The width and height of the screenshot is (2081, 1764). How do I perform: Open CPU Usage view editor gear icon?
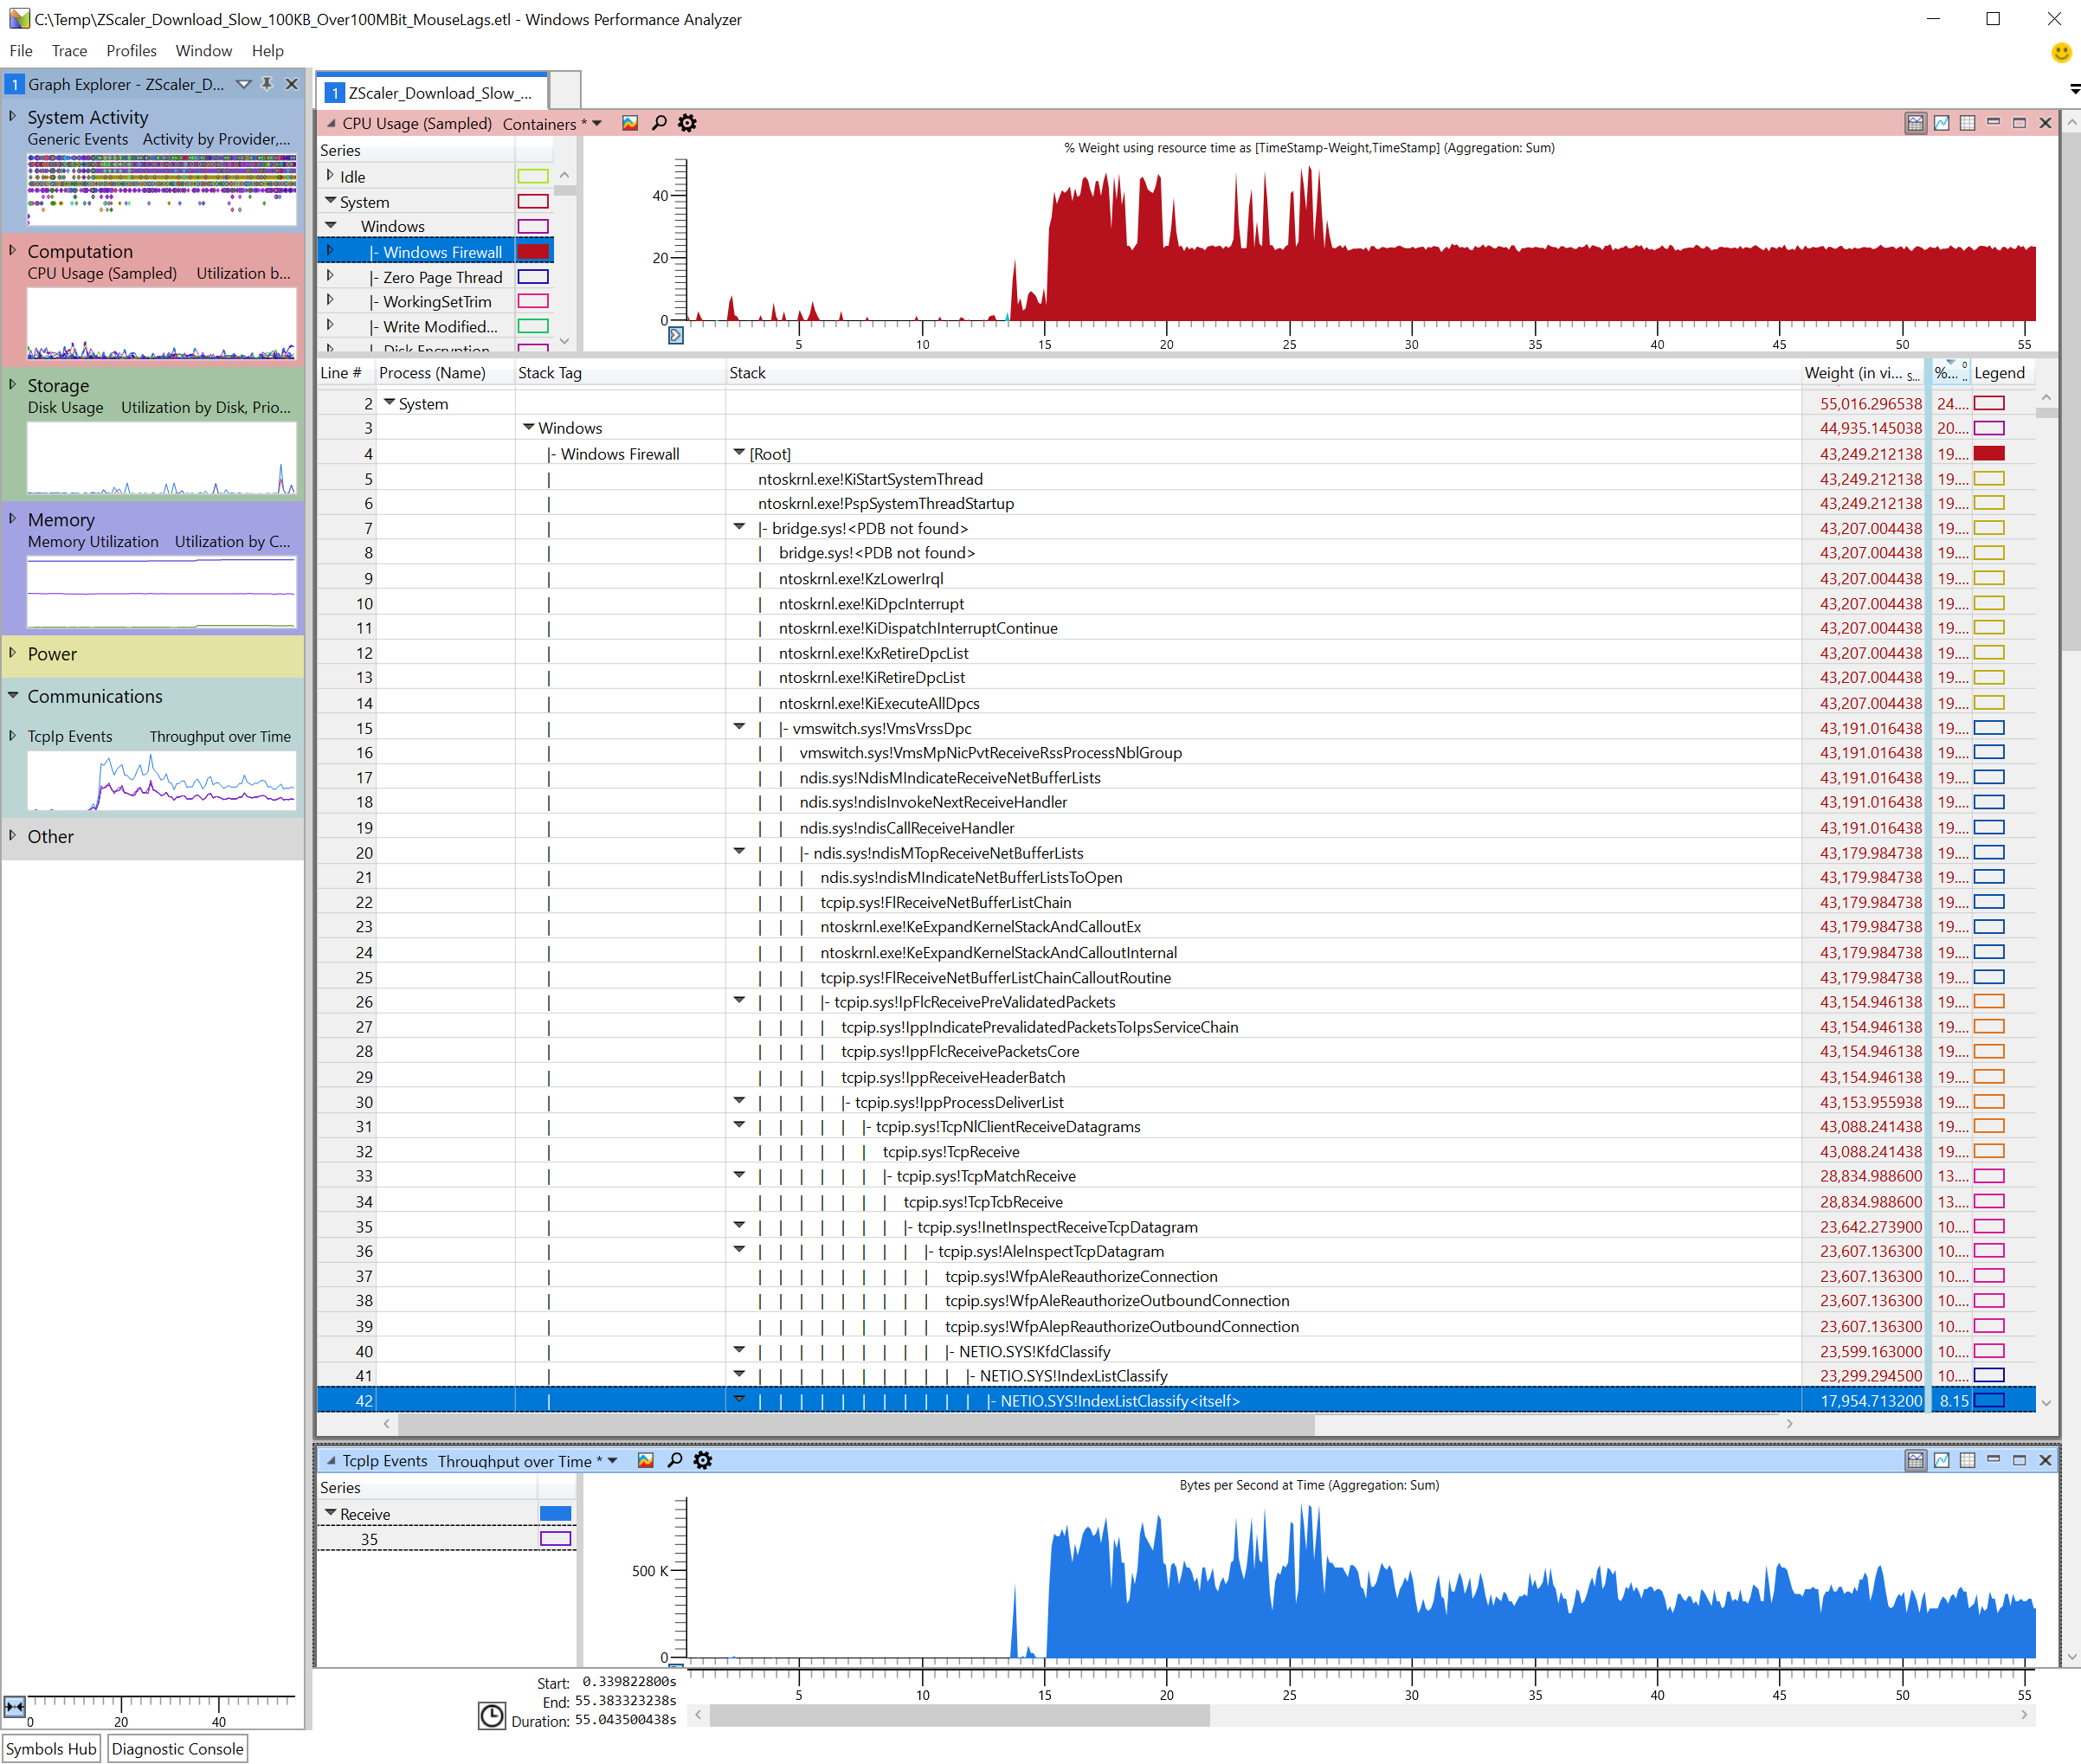tap(687, 123)
